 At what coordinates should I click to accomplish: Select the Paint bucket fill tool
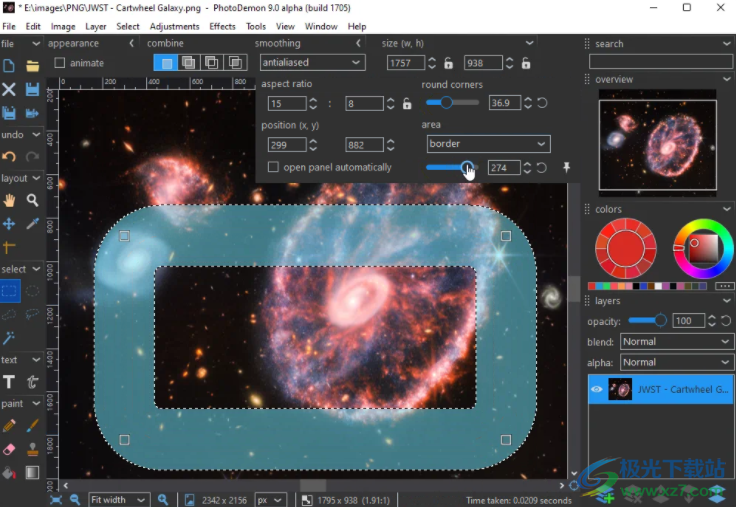(9, 472)
